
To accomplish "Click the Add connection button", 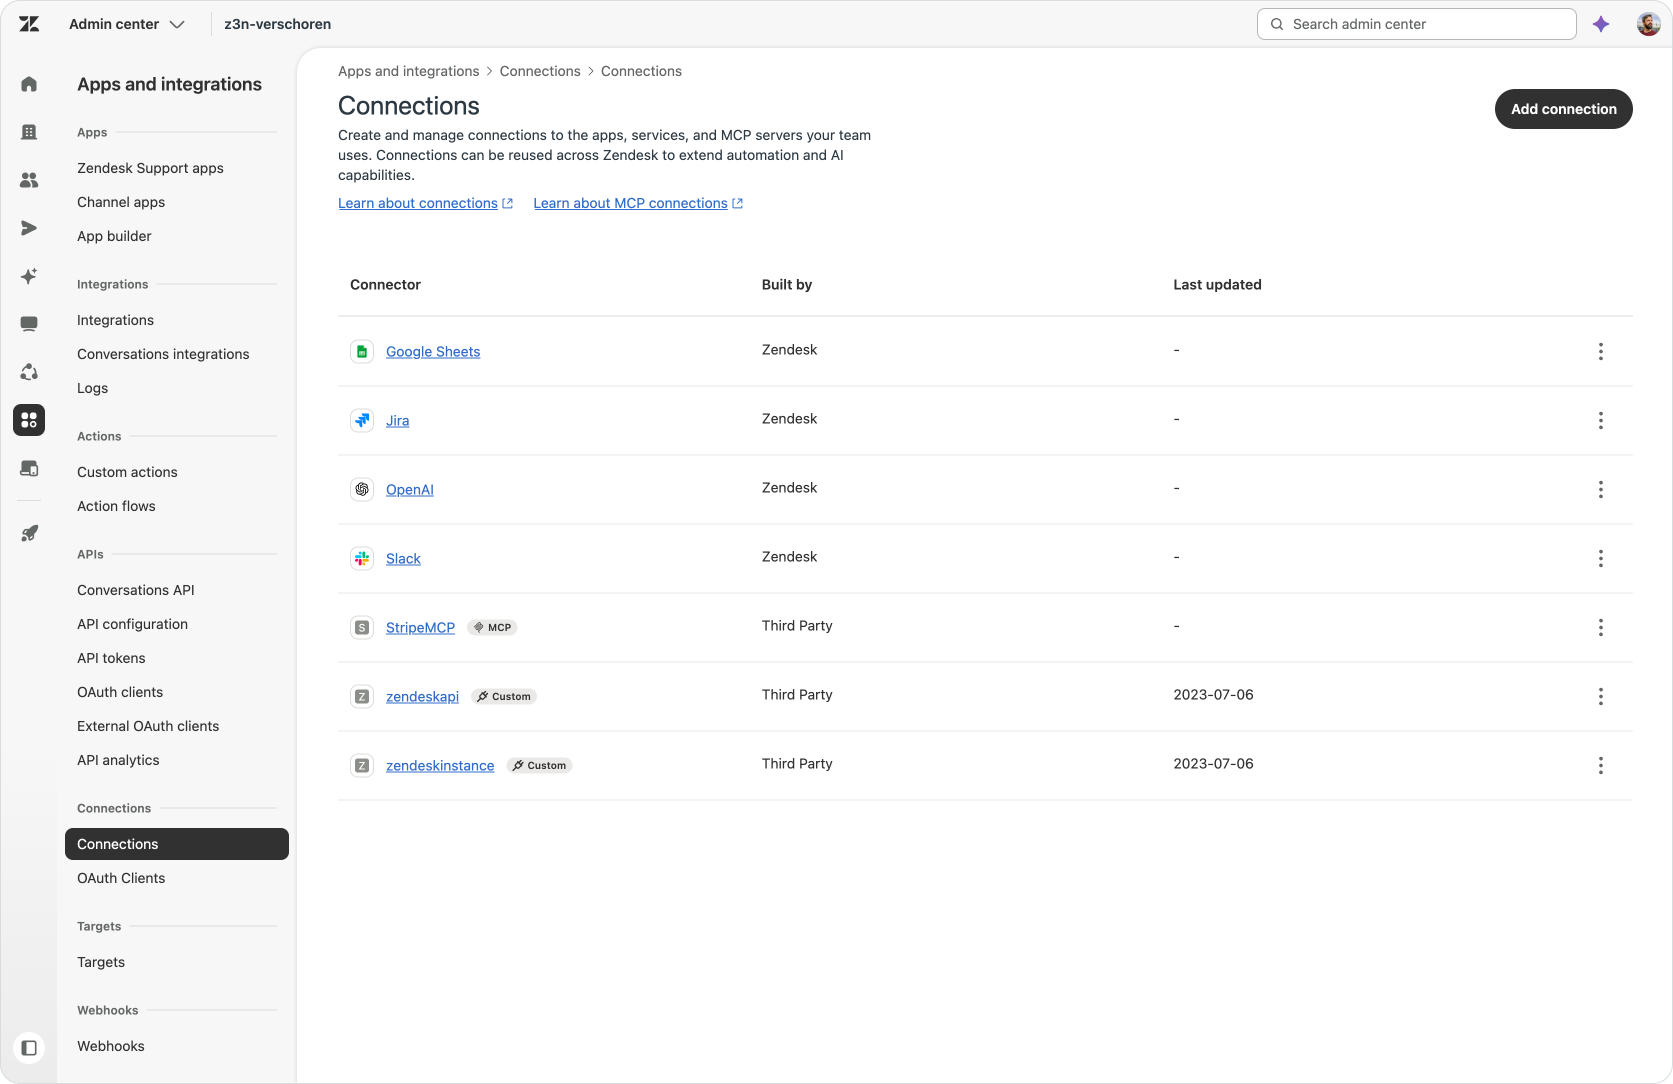I will (x=1563, y=109).
